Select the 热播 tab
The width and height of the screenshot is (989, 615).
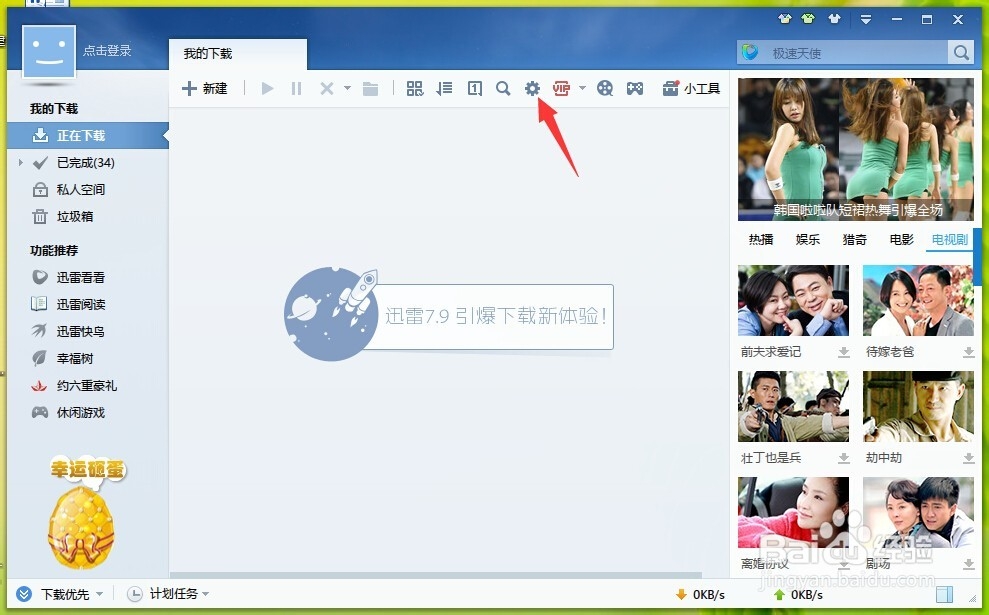tap(761, 240)
